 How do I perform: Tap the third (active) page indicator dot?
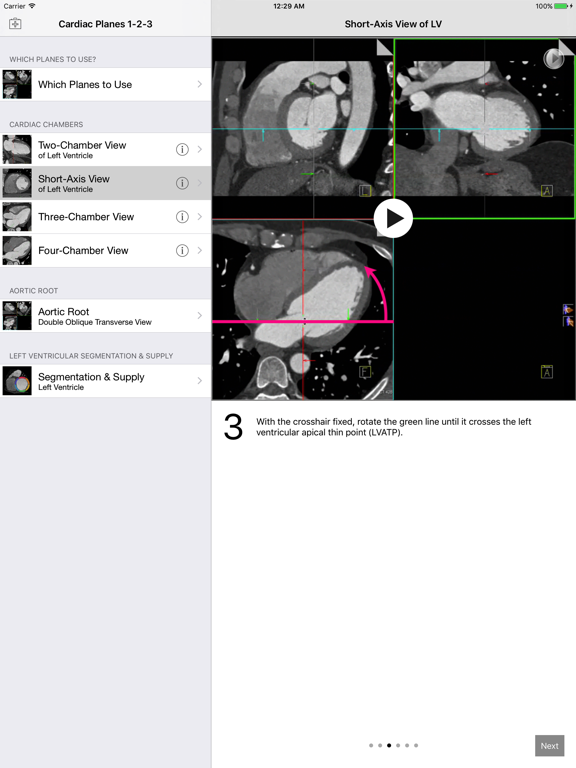point(389,745)
